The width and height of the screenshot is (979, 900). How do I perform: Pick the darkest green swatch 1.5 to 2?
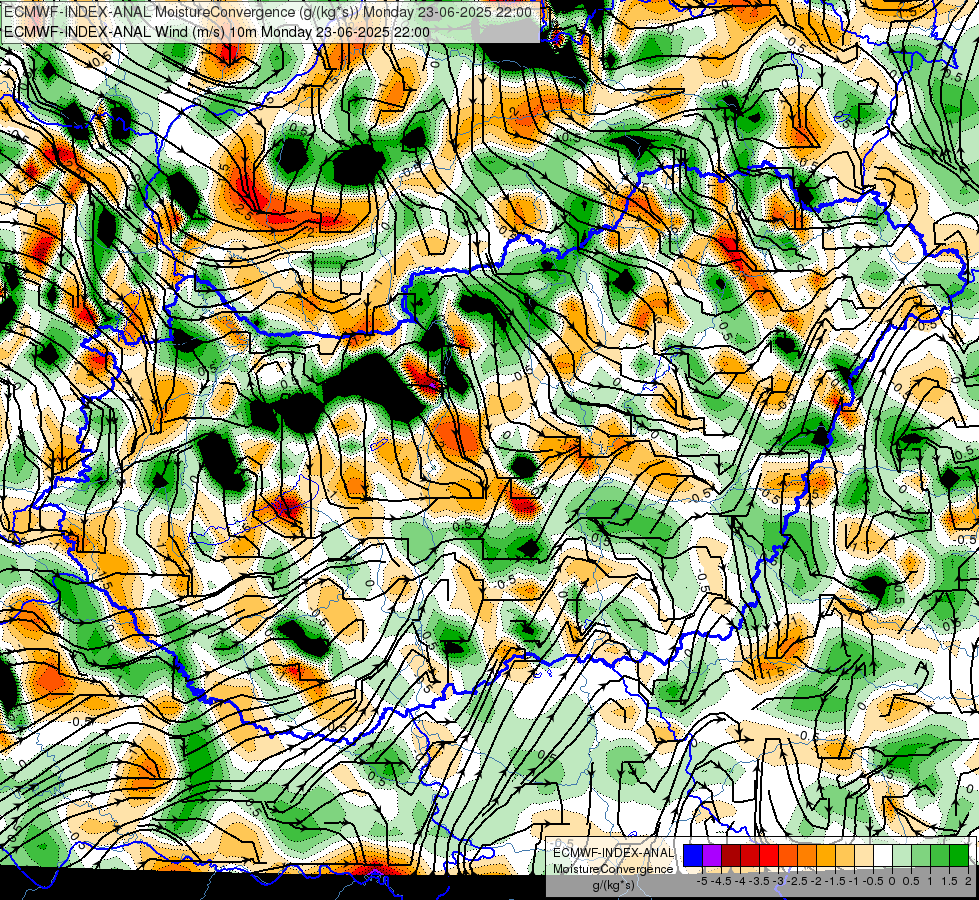tap(959, 855)
